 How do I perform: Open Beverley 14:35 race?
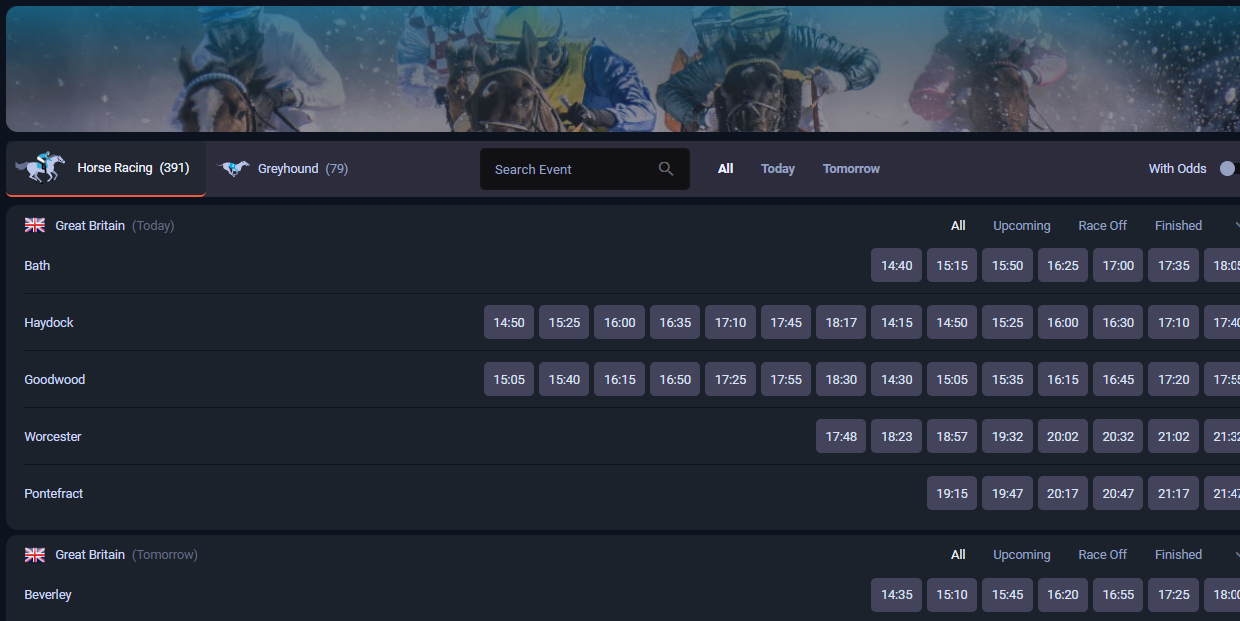[x=896, y=594]
